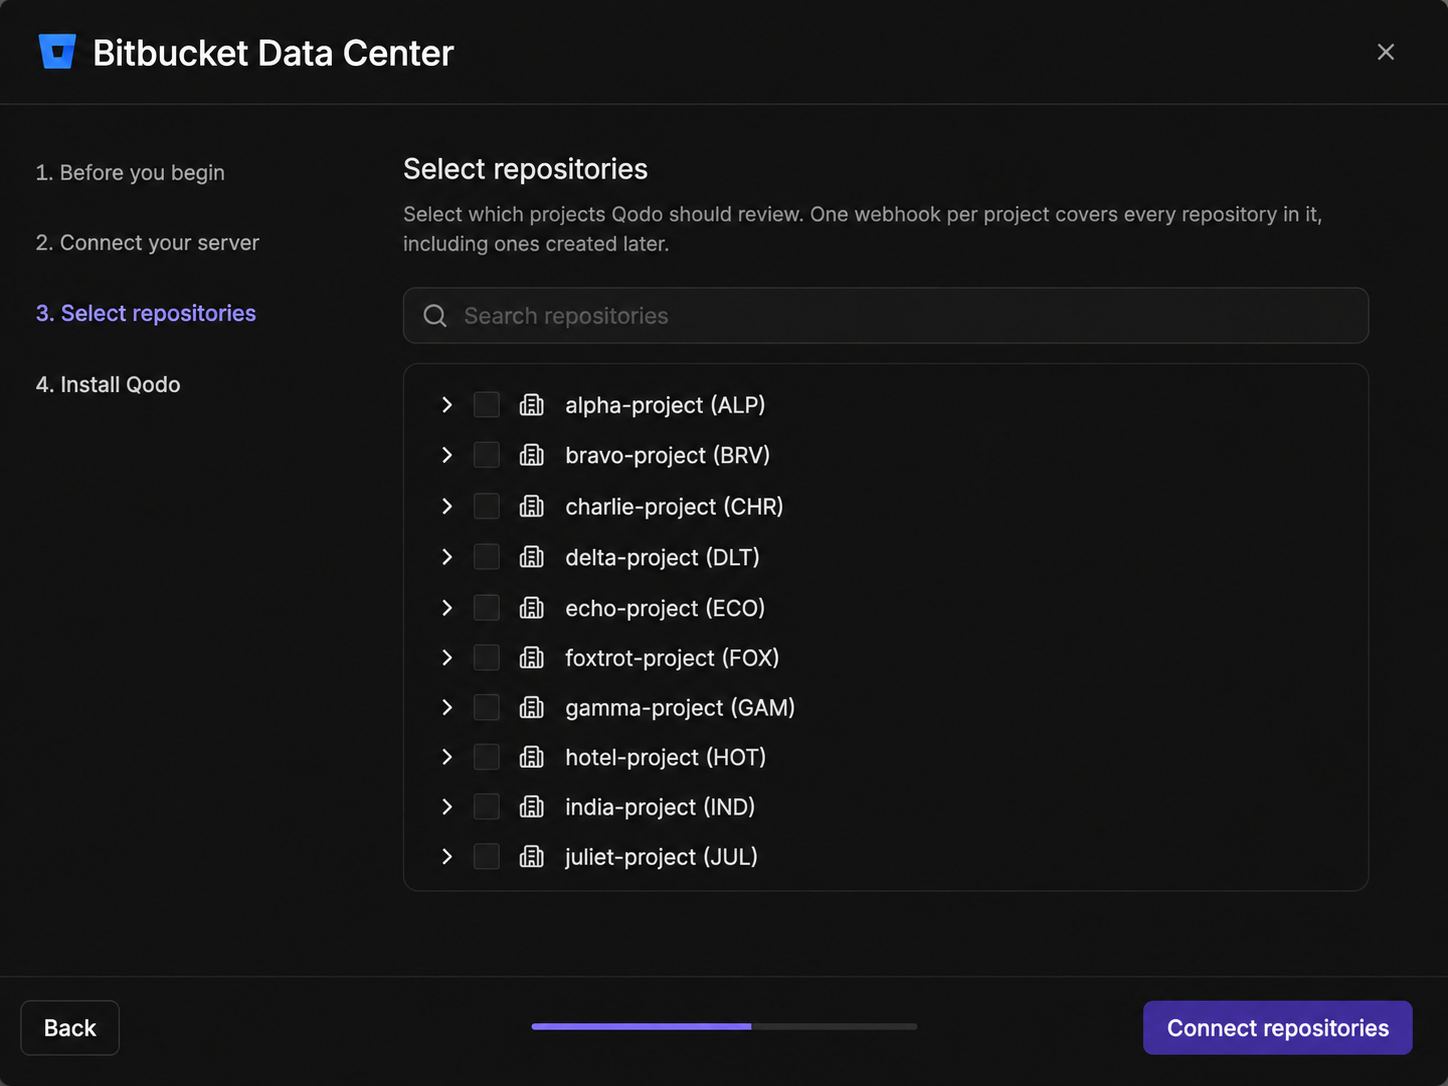Click the juliet-project (JUL) label

661,857
